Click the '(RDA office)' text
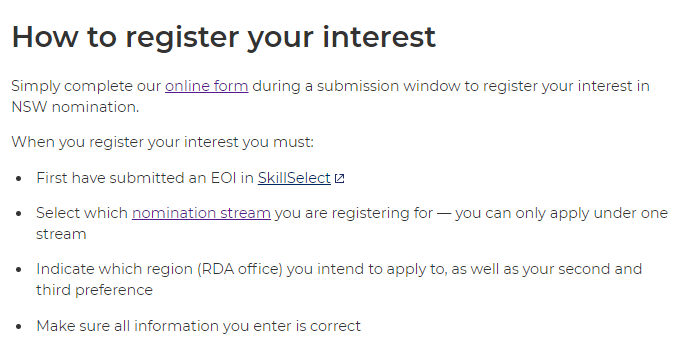The image size is (674, 361). (x=240, y=269)
